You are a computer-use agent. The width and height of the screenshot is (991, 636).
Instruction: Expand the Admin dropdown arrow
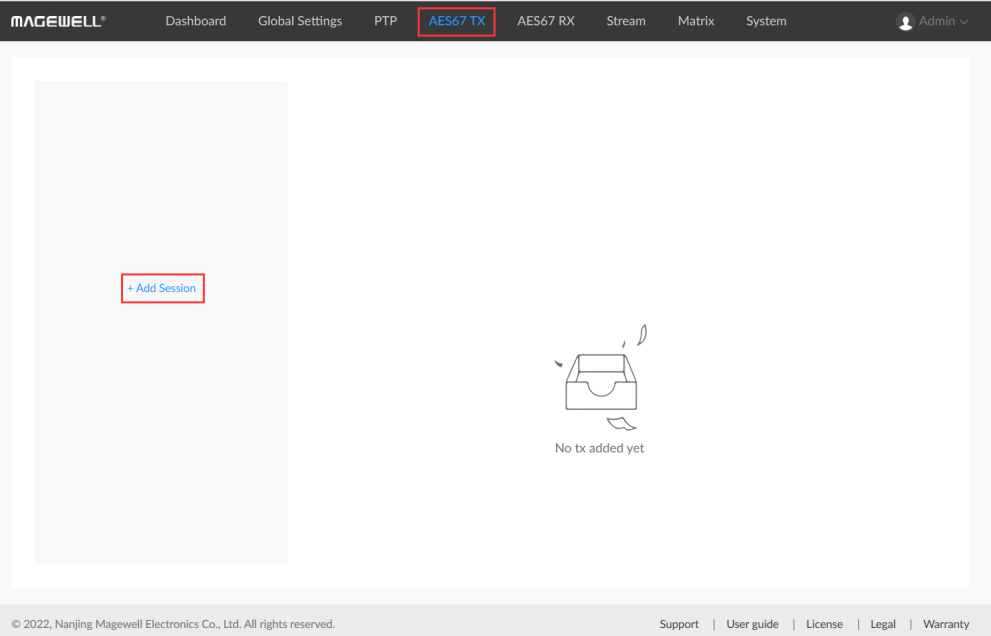click(x=964, y=21)
